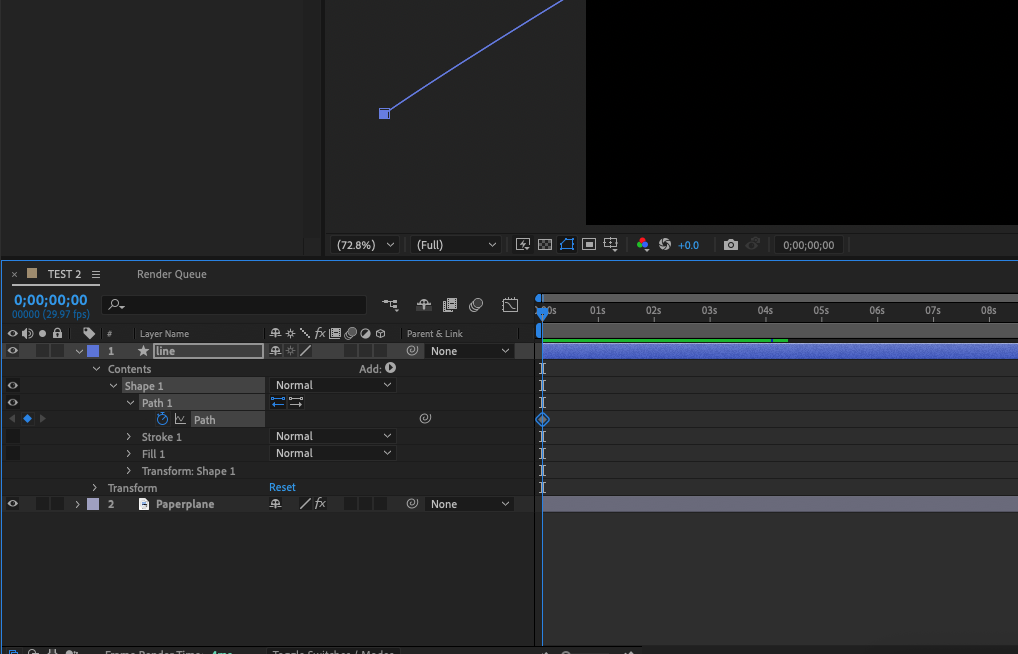The image size is (1018, 654).
Task: Open the viewer resolution dropdown (Full)
Action: click(x=456, y=245)
